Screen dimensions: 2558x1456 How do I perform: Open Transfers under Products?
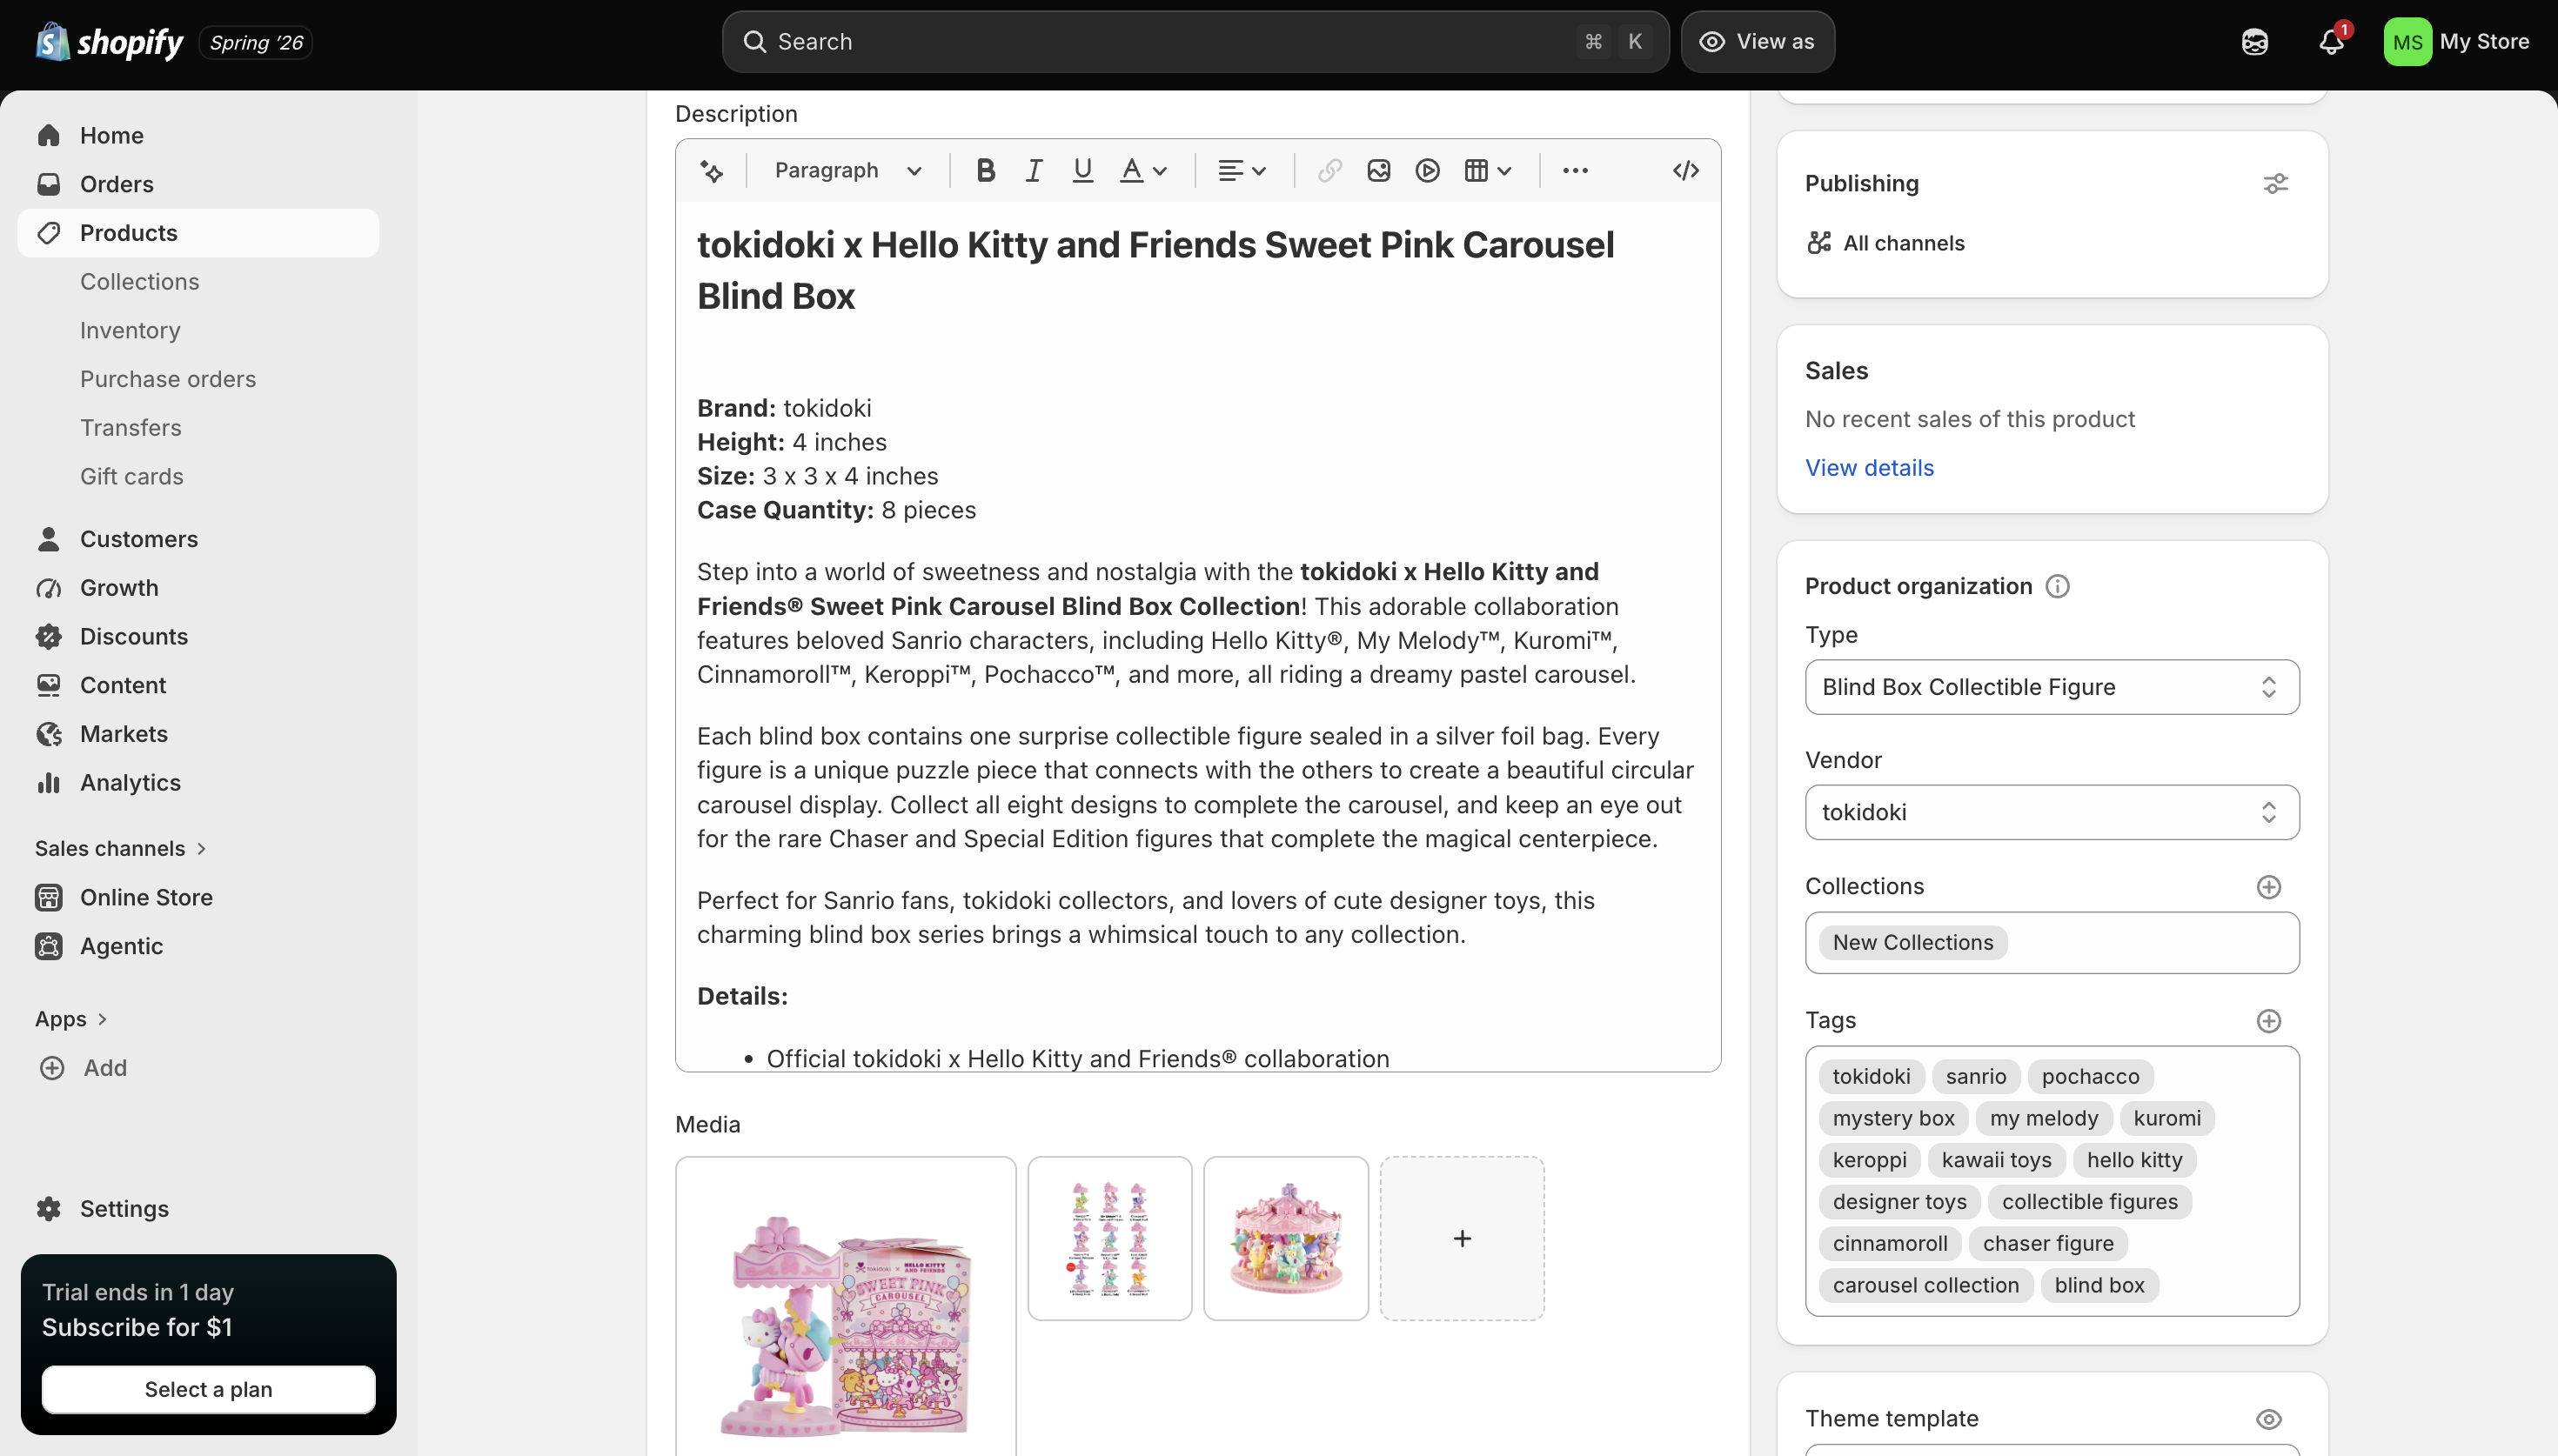point(131,428)
